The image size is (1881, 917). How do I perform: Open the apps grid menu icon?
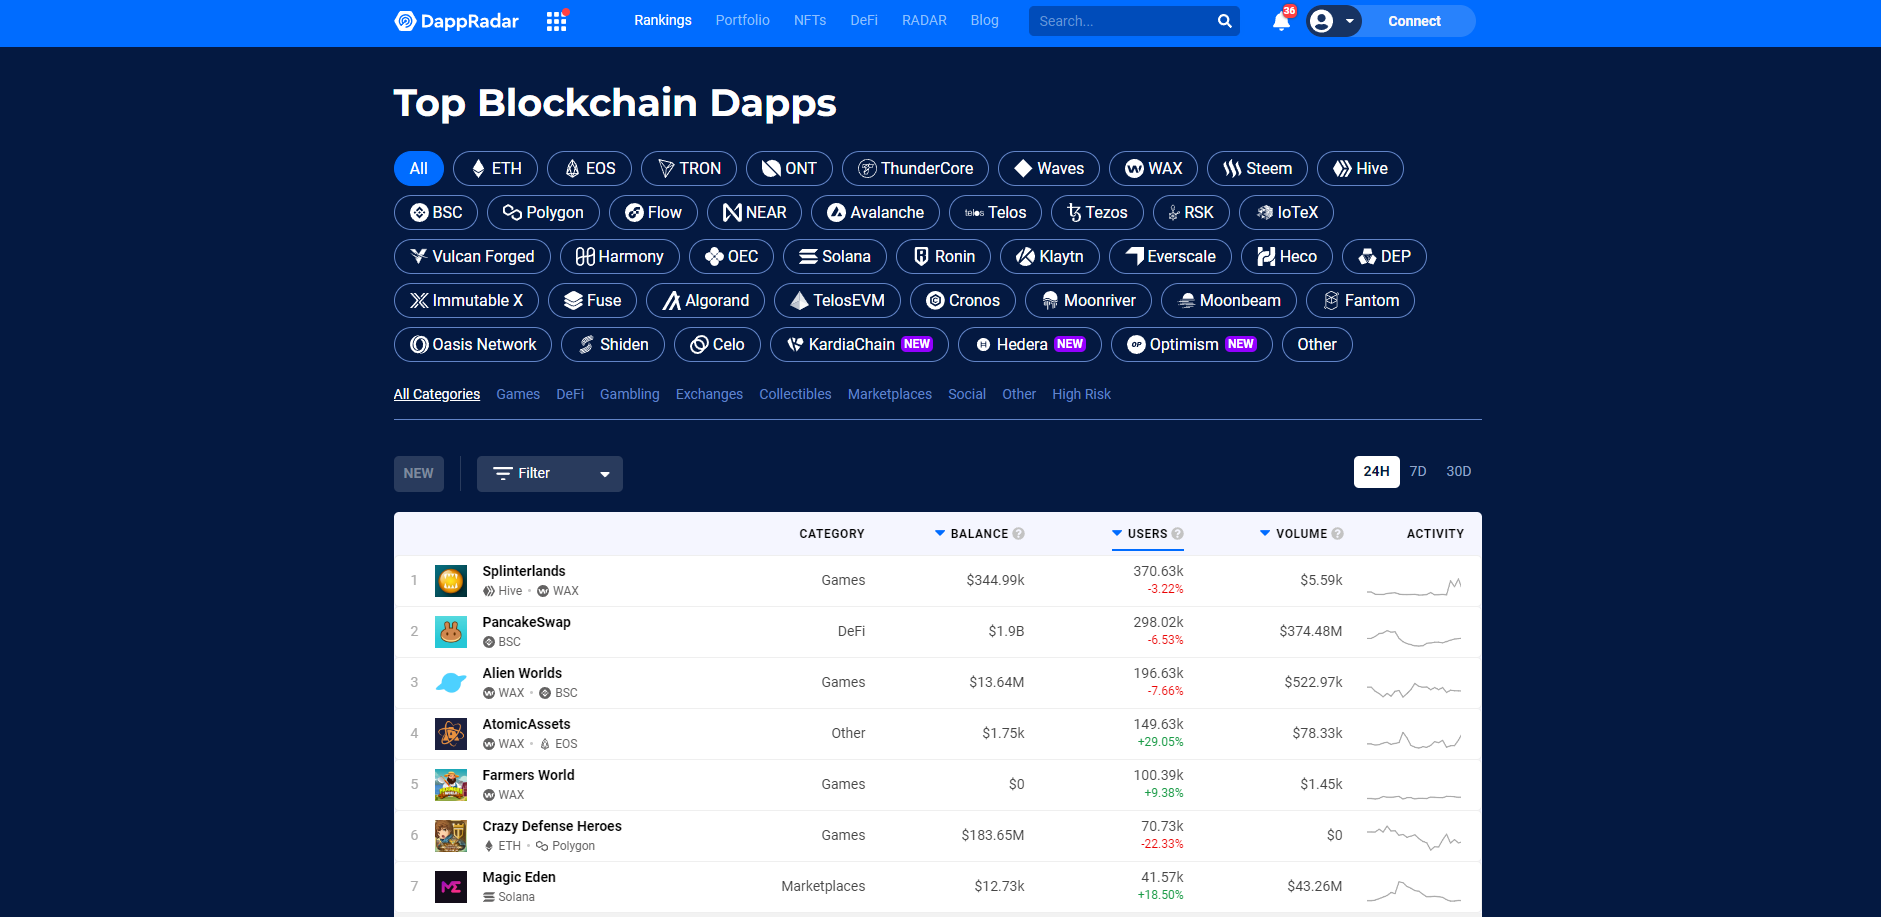pyautogui.click(x=556, y=21)
